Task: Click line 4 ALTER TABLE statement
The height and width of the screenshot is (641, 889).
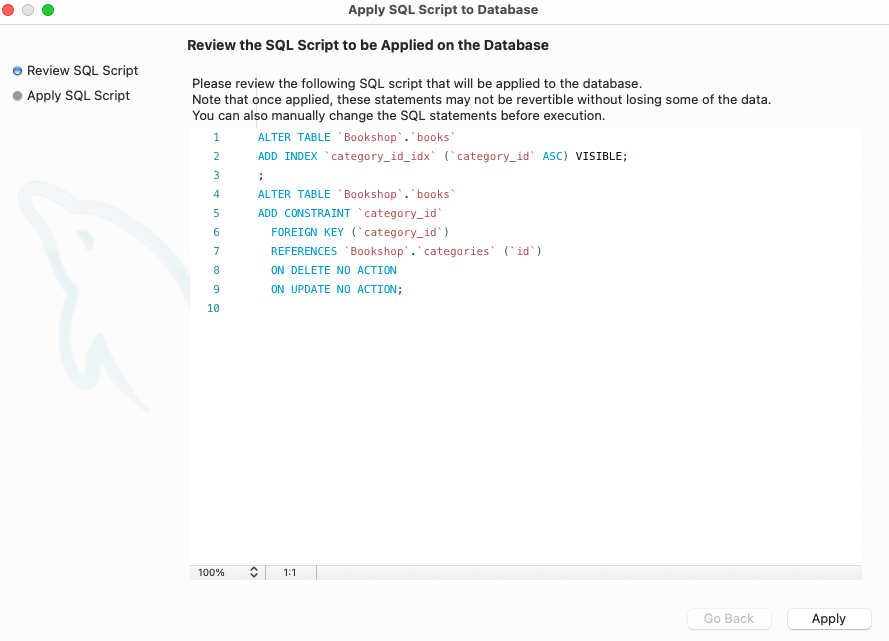Action: [357, 194]
